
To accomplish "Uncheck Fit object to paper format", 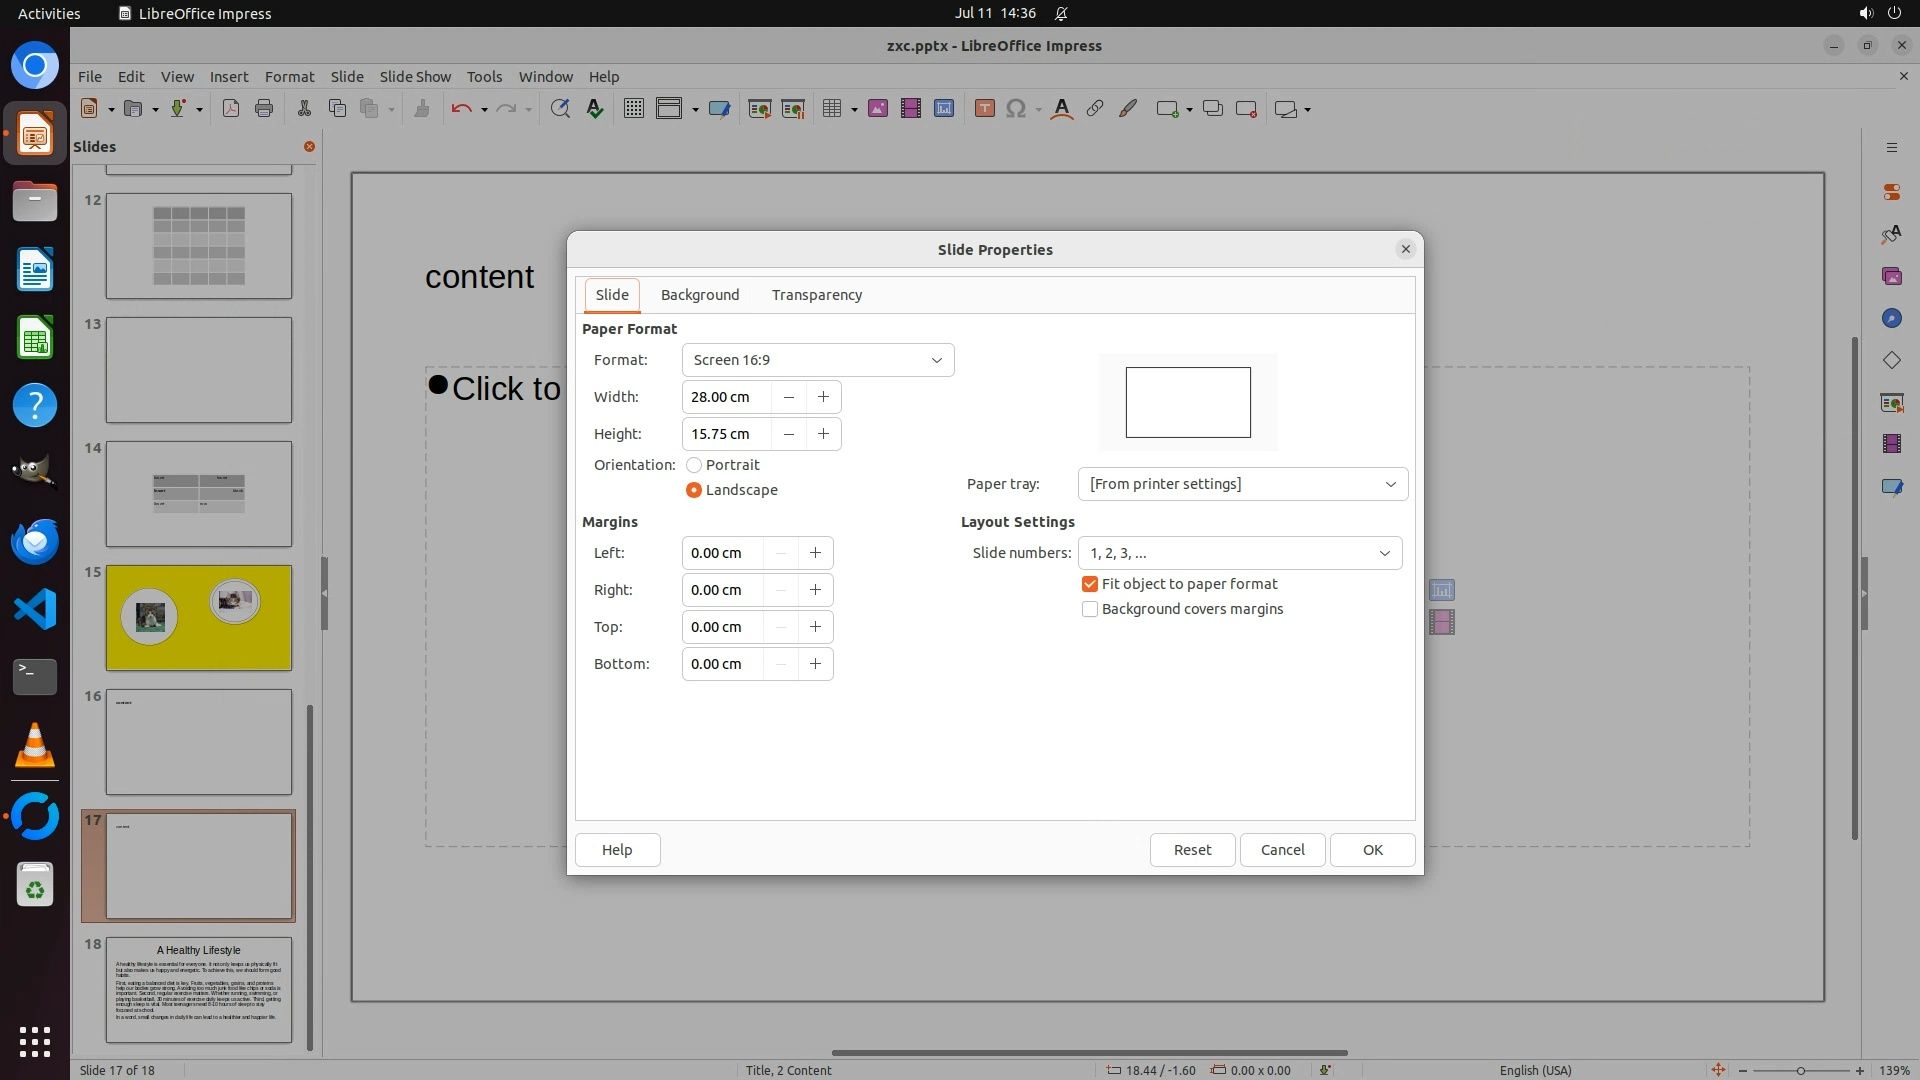I will click(x=1090, y=584).
